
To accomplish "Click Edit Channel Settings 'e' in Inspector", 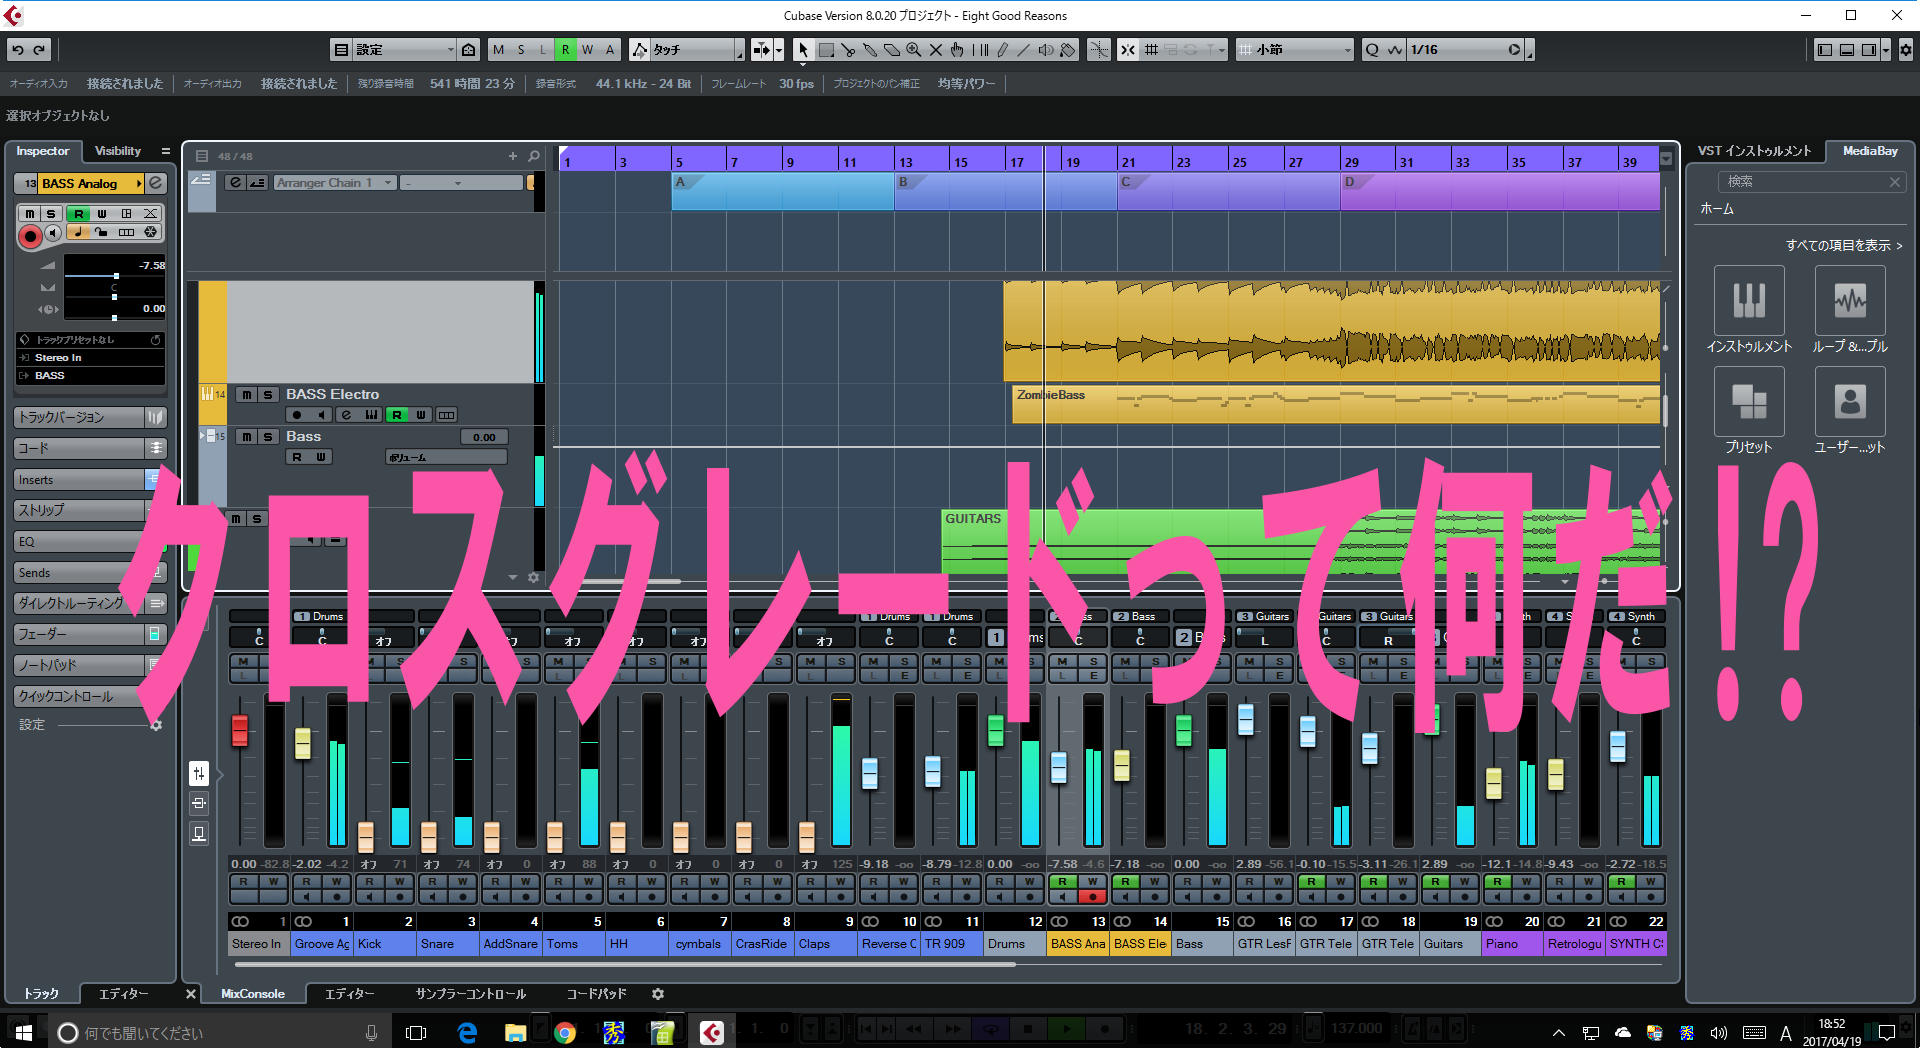I will 156,183.
